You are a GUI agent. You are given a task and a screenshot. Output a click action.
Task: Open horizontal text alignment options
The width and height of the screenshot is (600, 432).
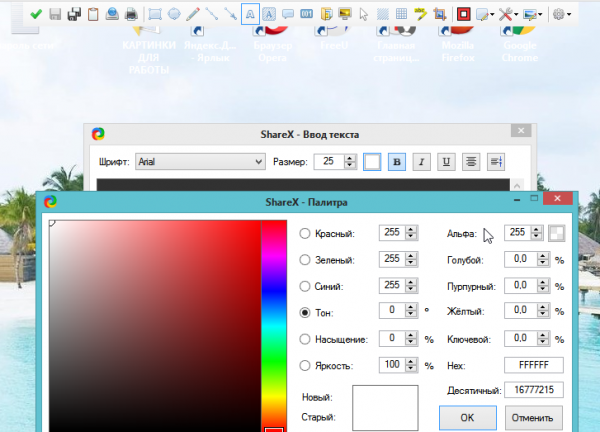471,162
